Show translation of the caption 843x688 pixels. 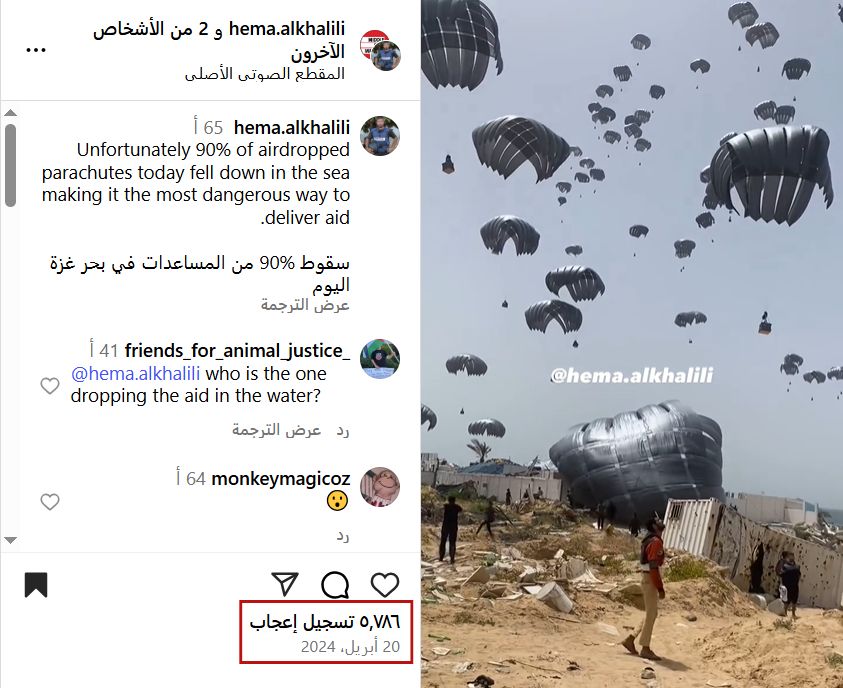pyautogui.click(x=305, y=305)
